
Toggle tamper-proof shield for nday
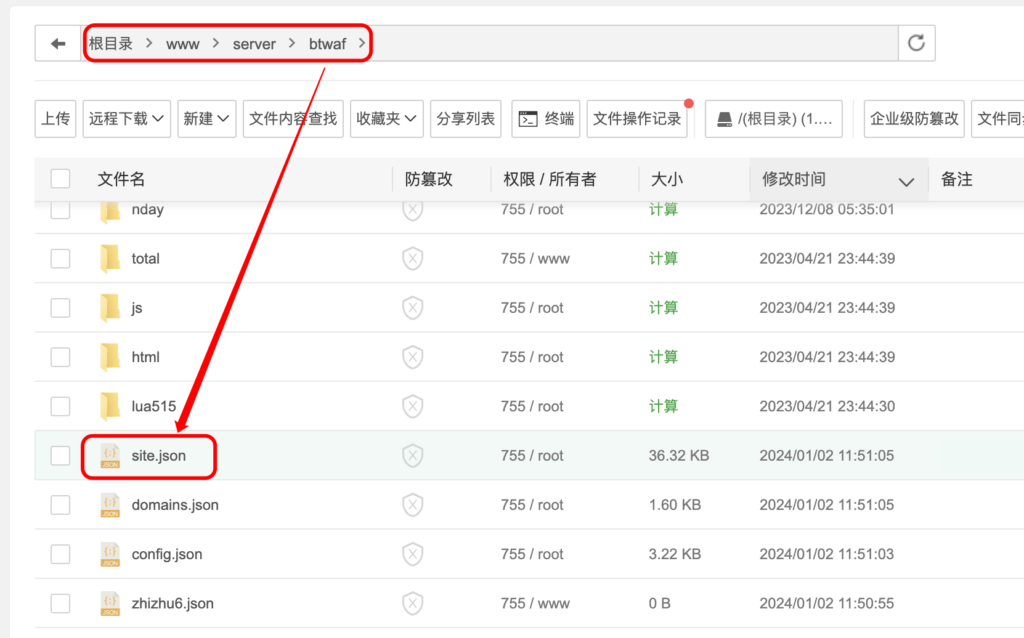pos(413,210)
